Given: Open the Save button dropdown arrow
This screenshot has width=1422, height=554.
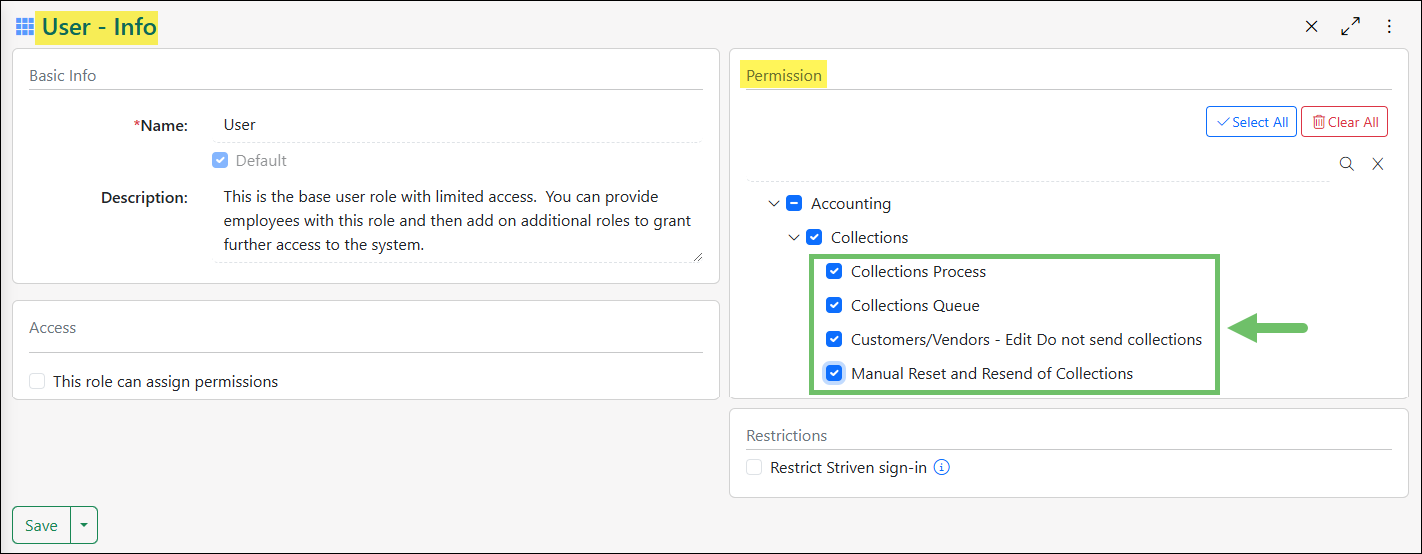Looking at the screenshot, I should point(84,525).
